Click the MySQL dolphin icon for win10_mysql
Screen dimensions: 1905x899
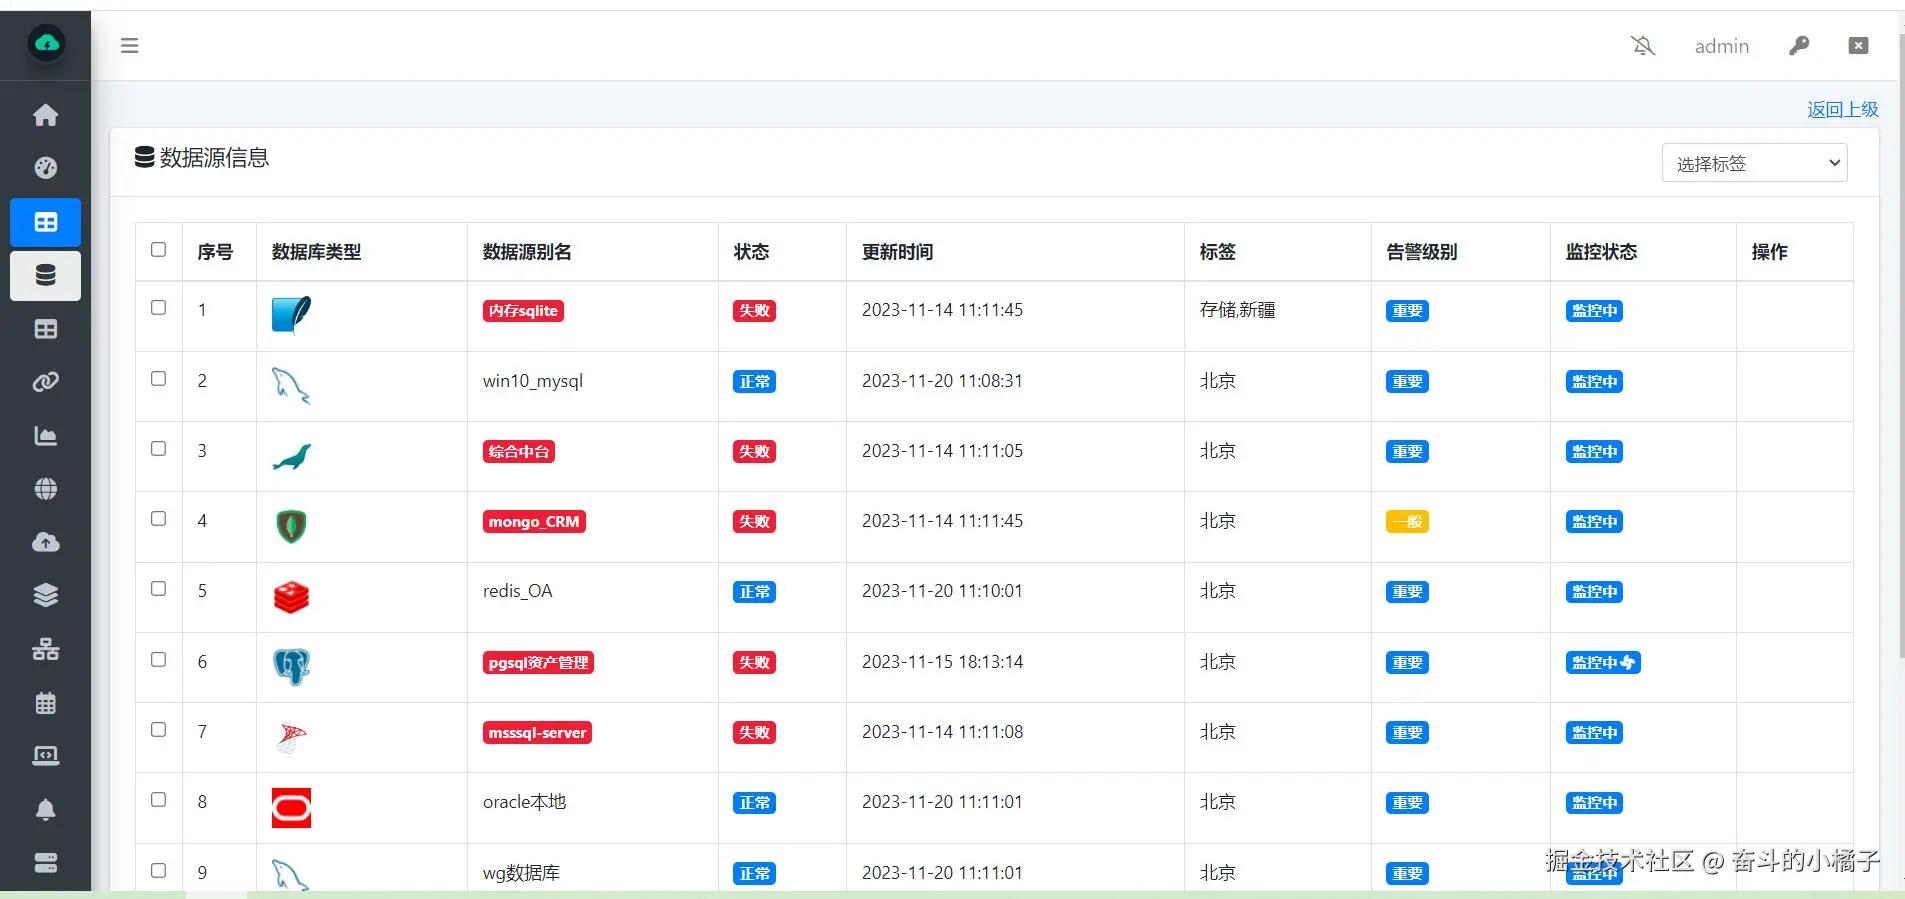[x=291, y=386]
